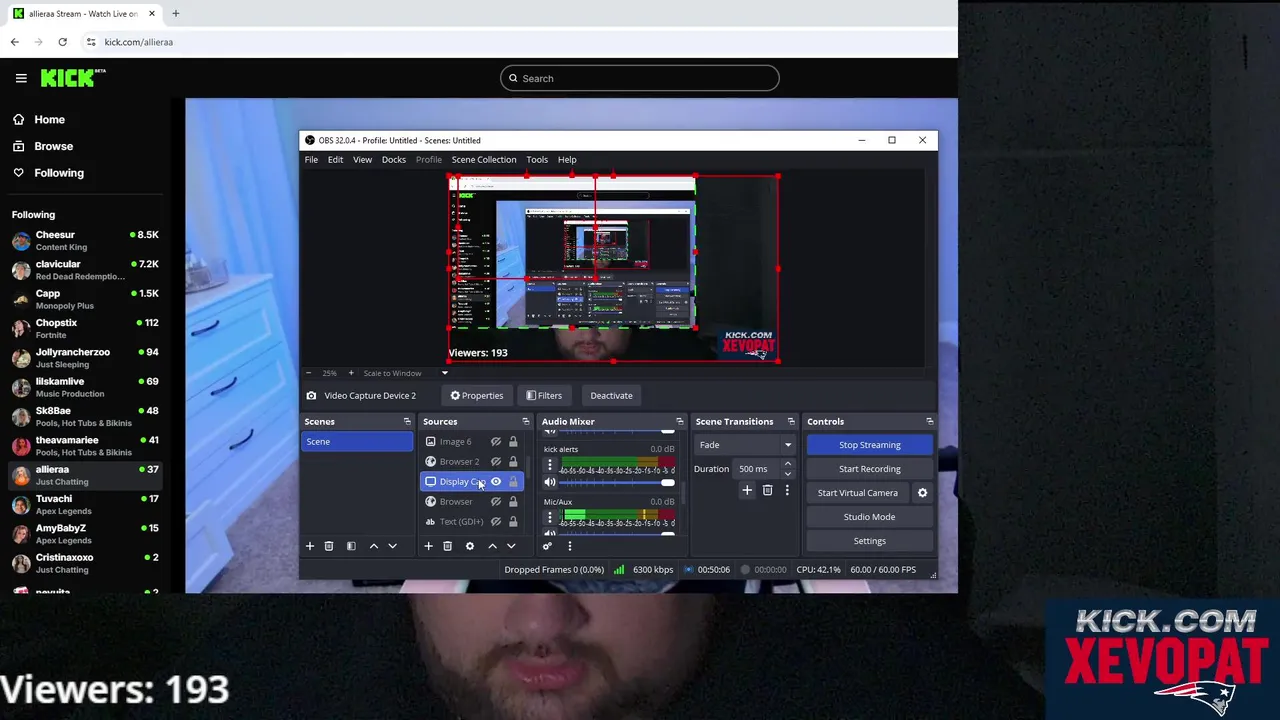Click the Deactivate button
Image resolution: width=1280 pixels, height=720 pixels.
pos(611,395)
